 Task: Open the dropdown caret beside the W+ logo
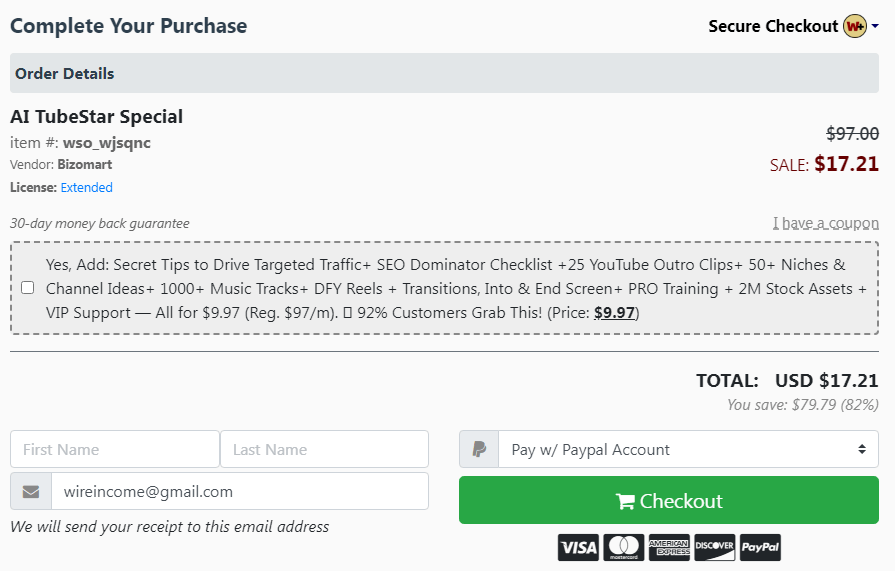click(874, 26)
